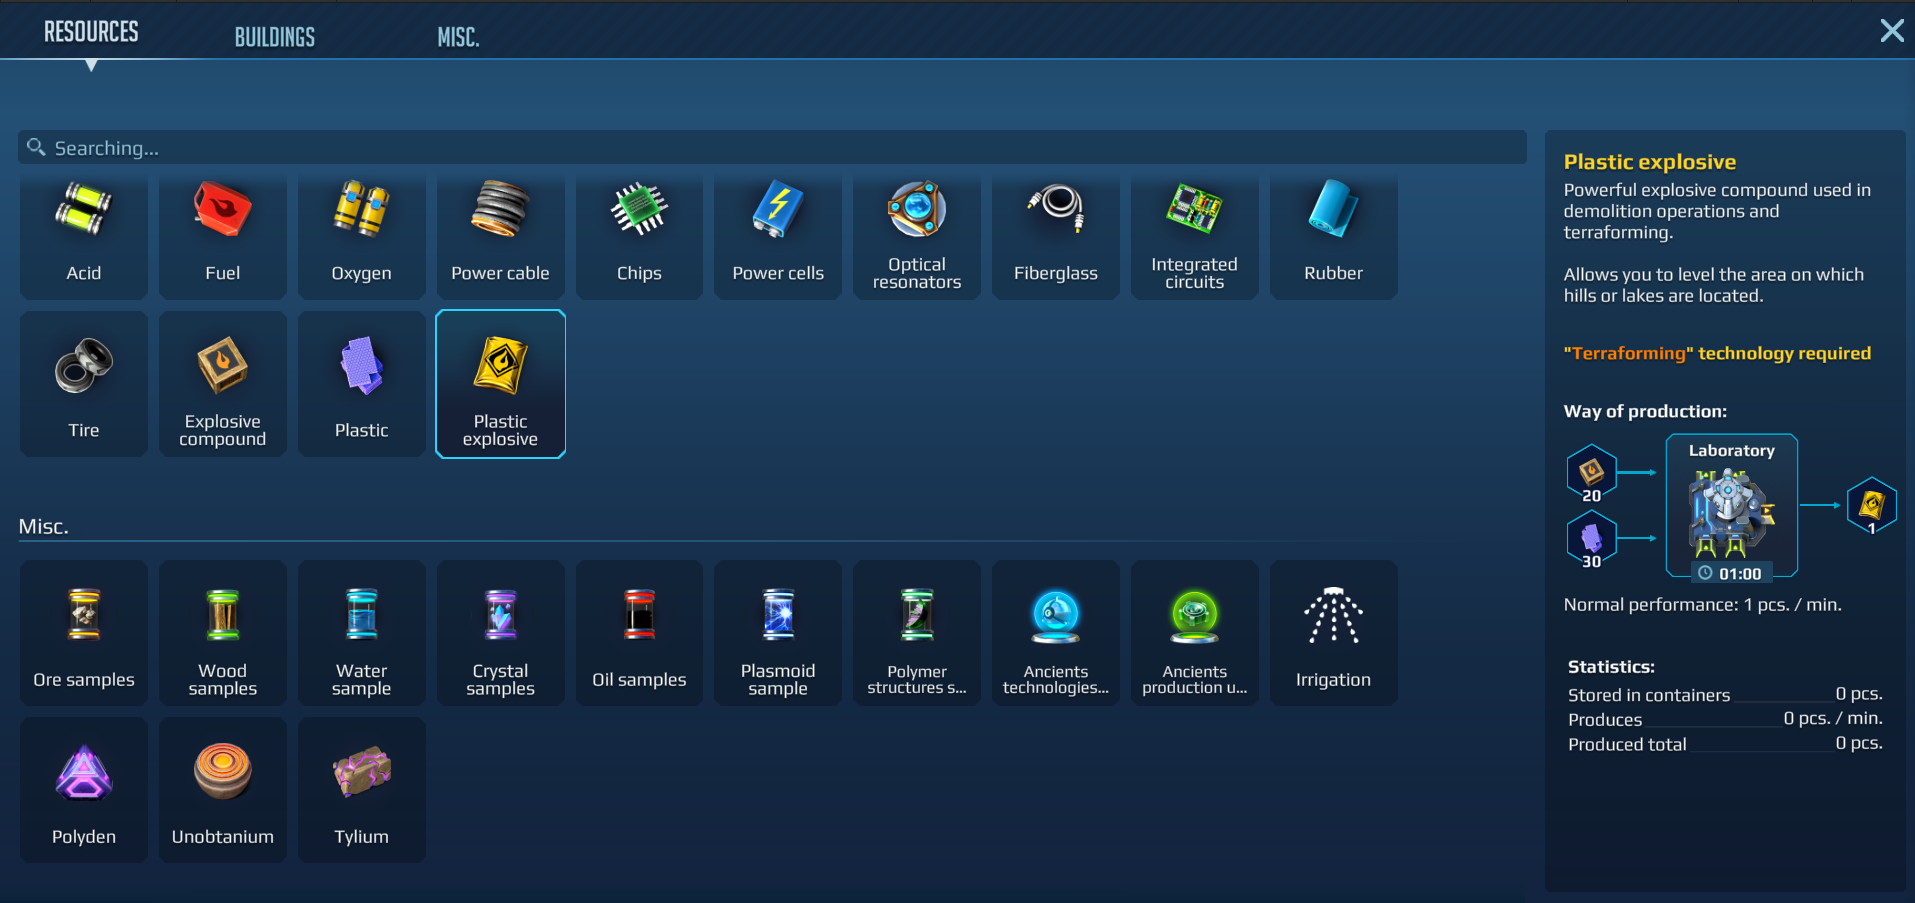Choose the Water sample tile

362,633
